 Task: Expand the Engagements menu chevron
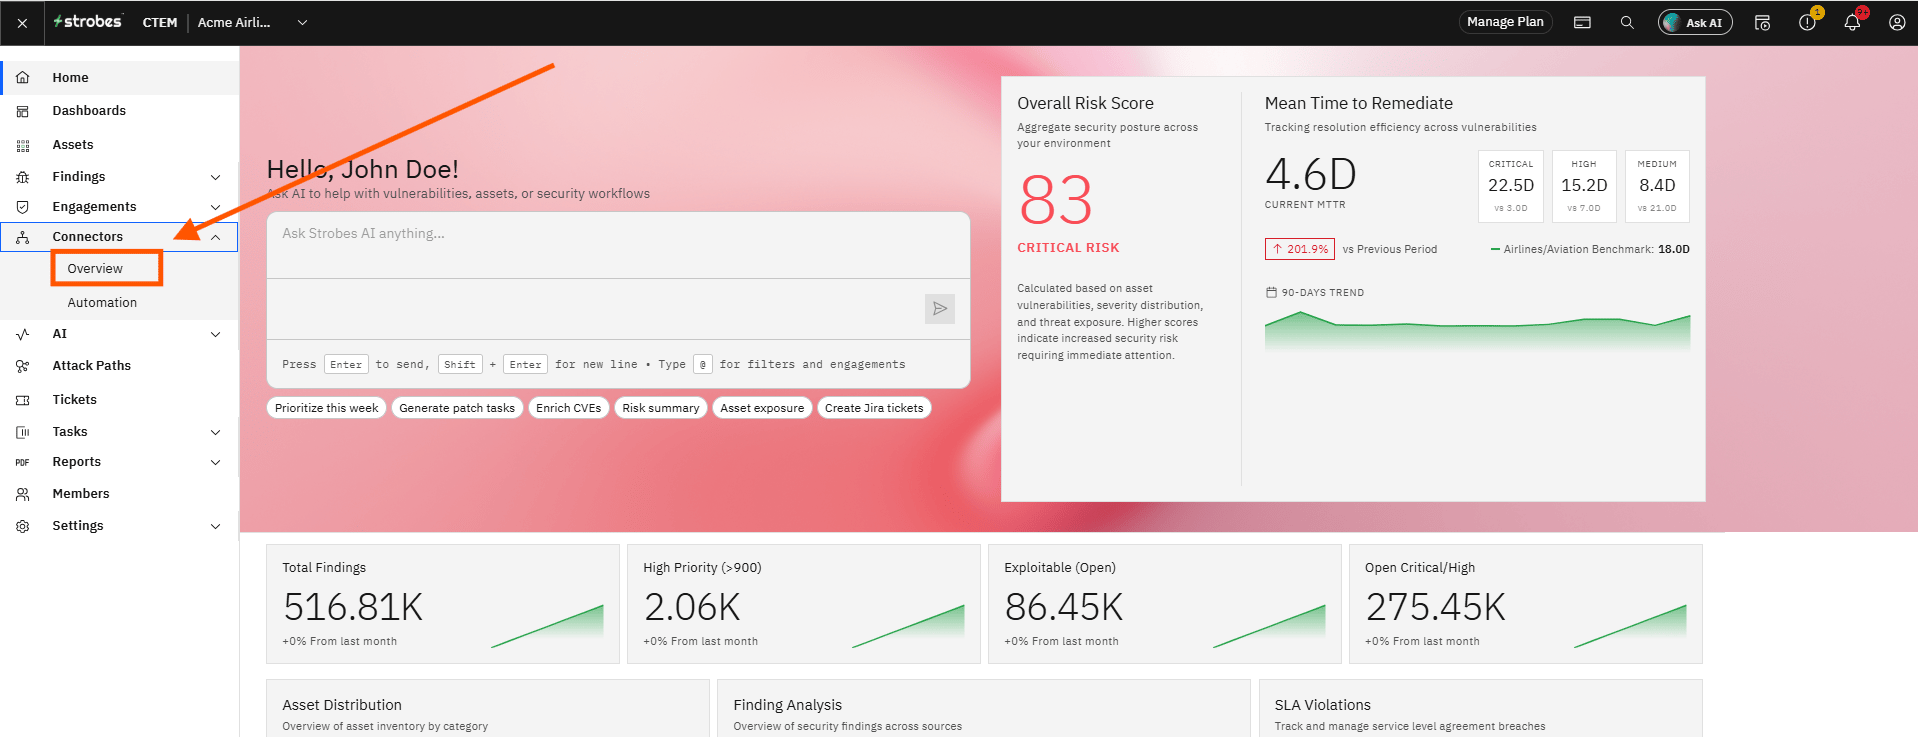point(215,207)
